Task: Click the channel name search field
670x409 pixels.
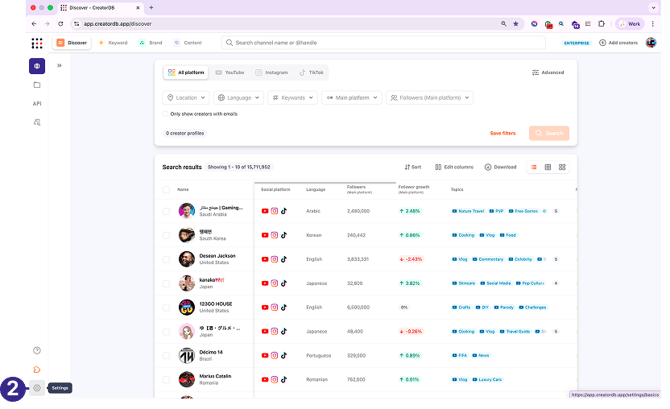Action: click(380, 43)
